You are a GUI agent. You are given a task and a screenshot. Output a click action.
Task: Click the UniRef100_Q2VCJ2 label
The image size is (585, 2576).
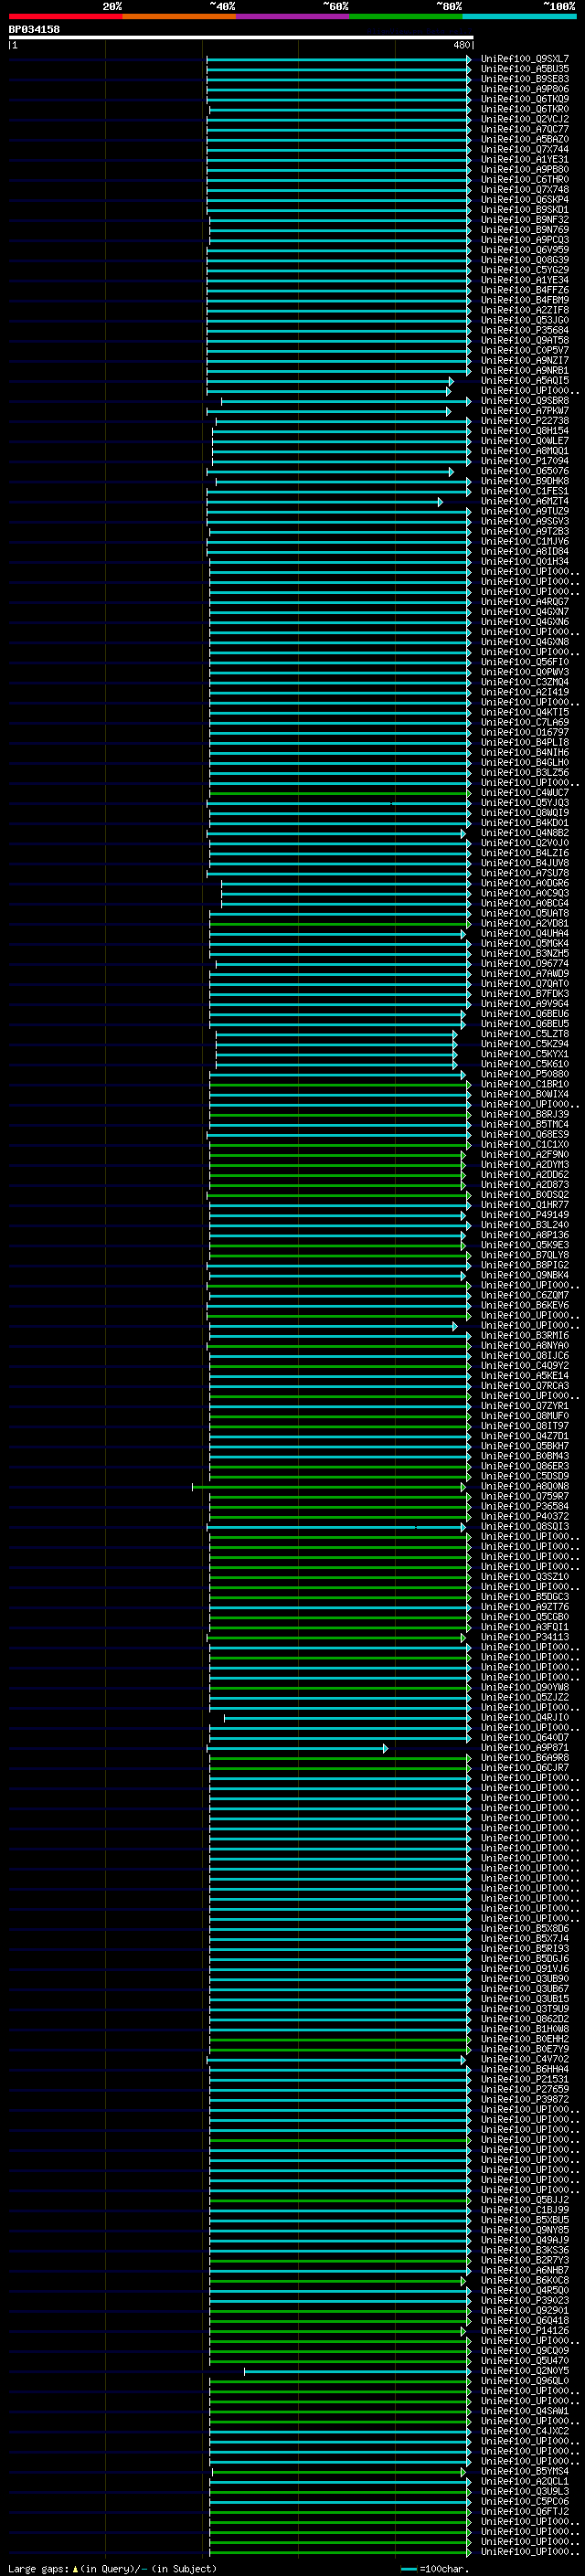click(525, 119)
